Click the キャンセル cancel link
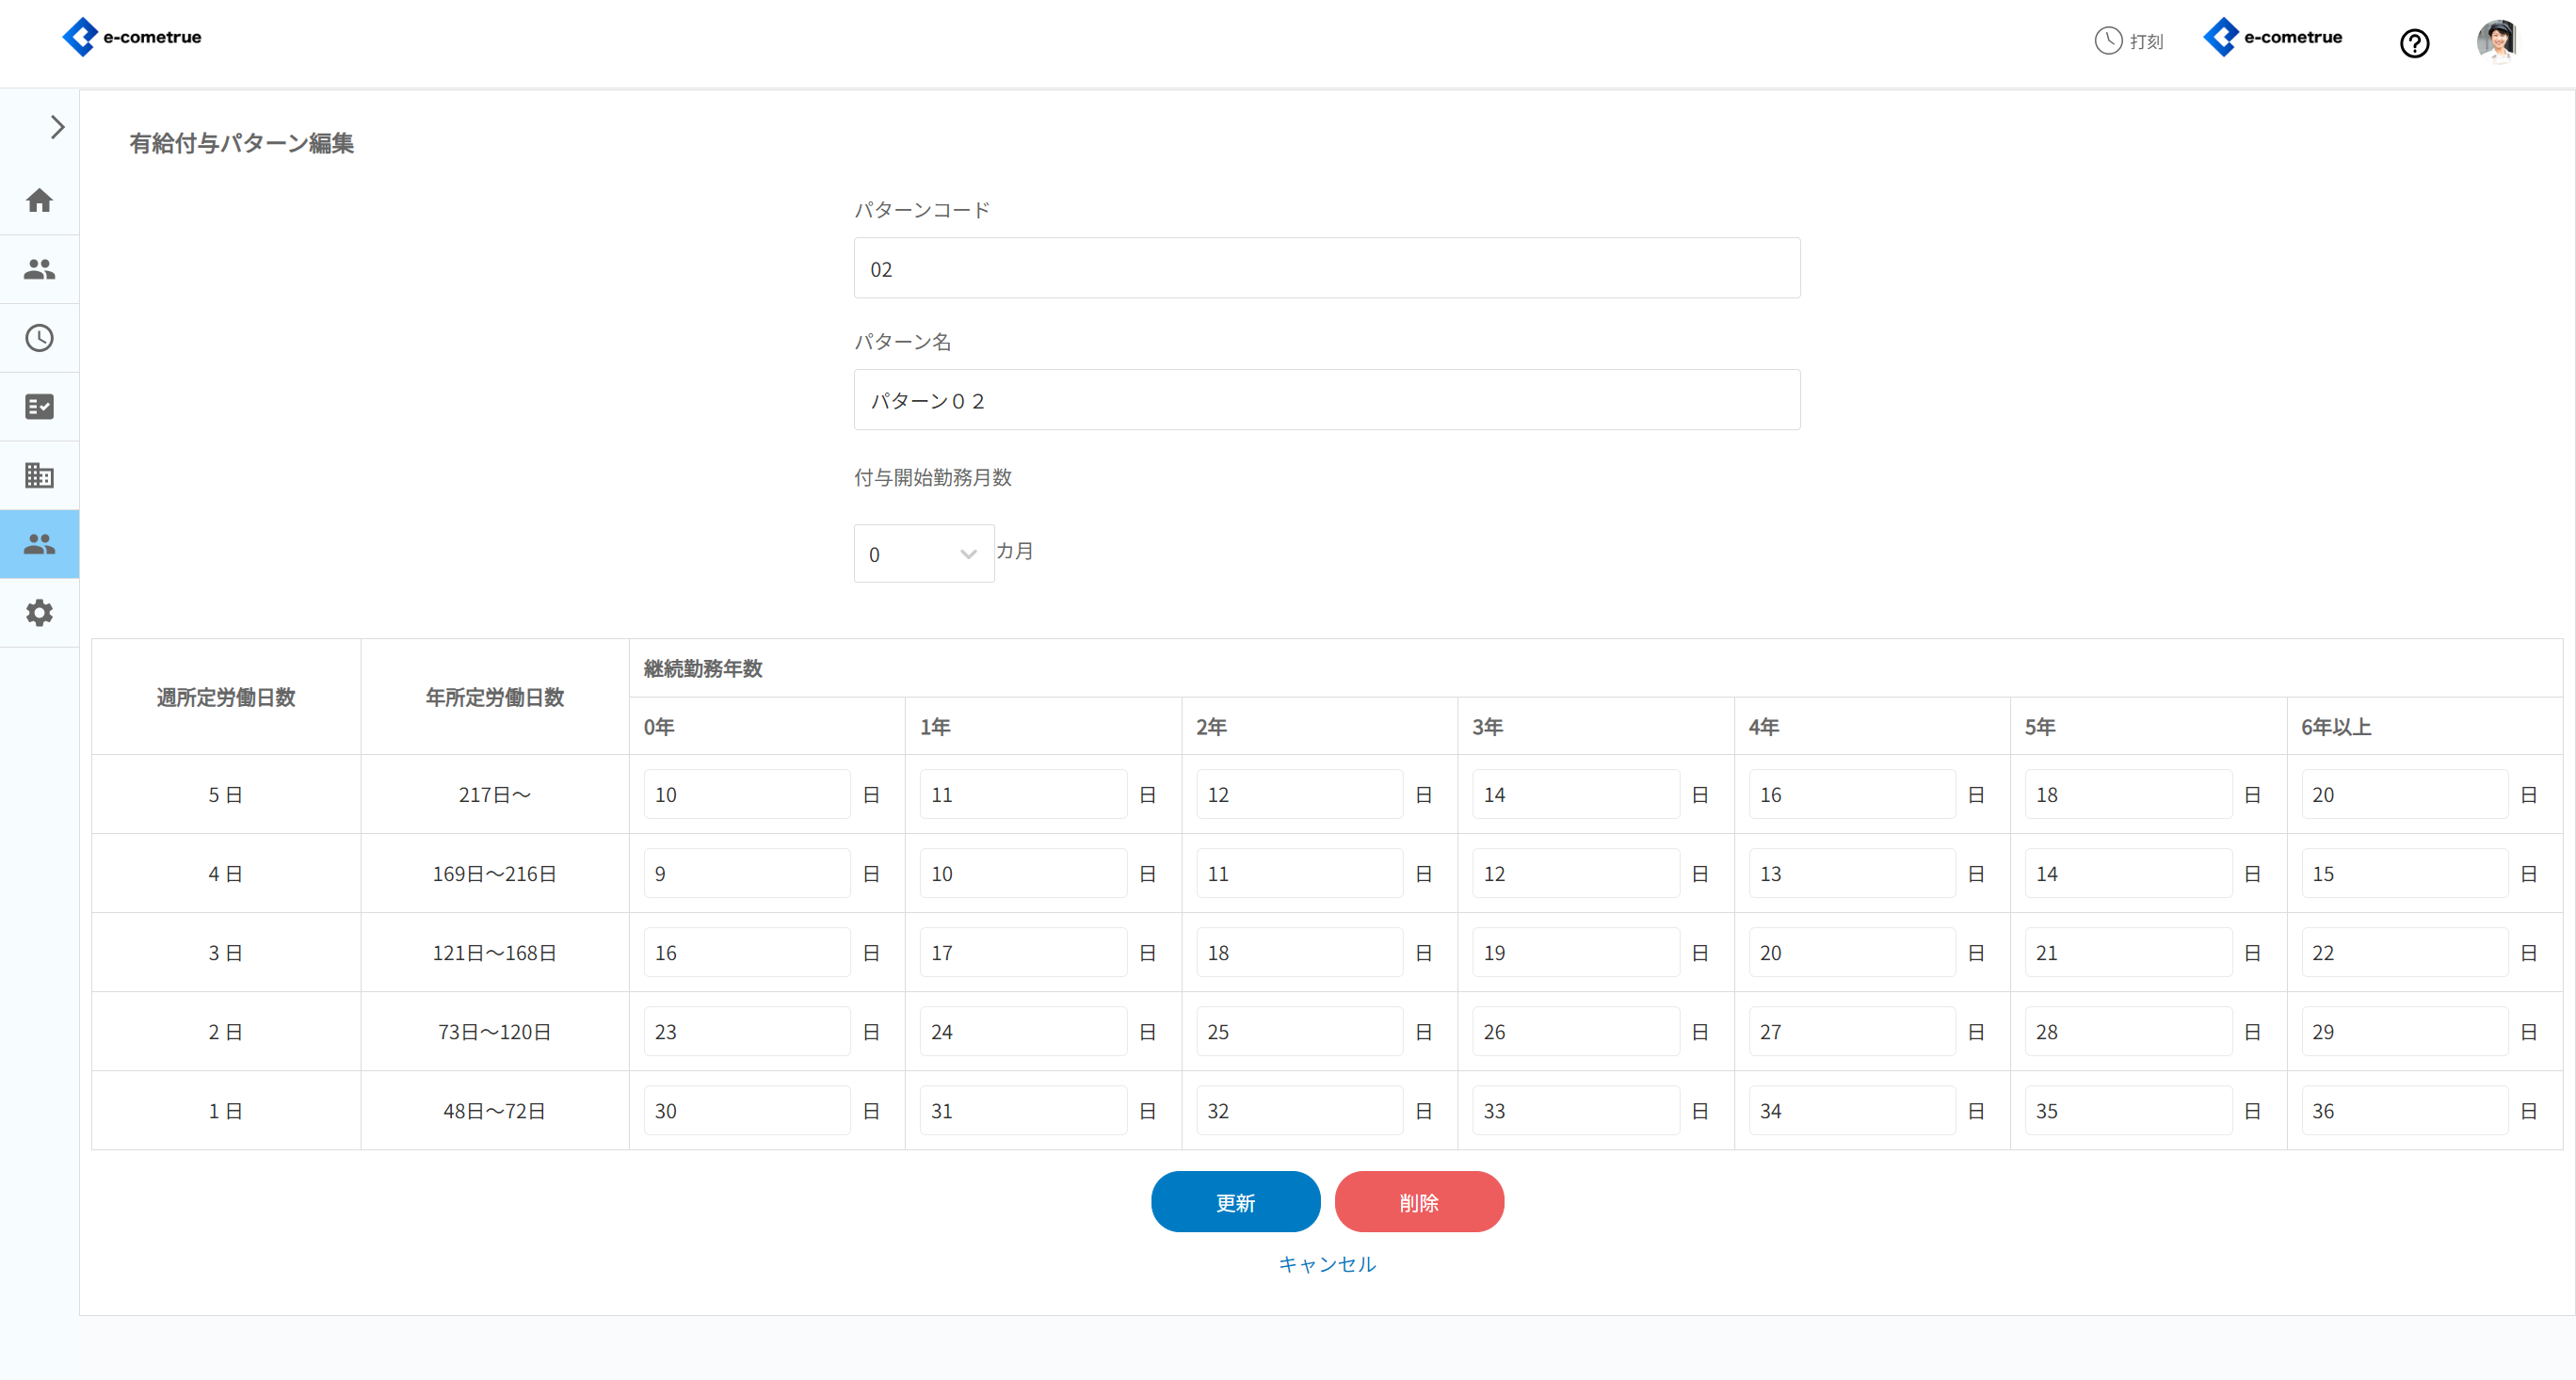 (1327, 1264)
